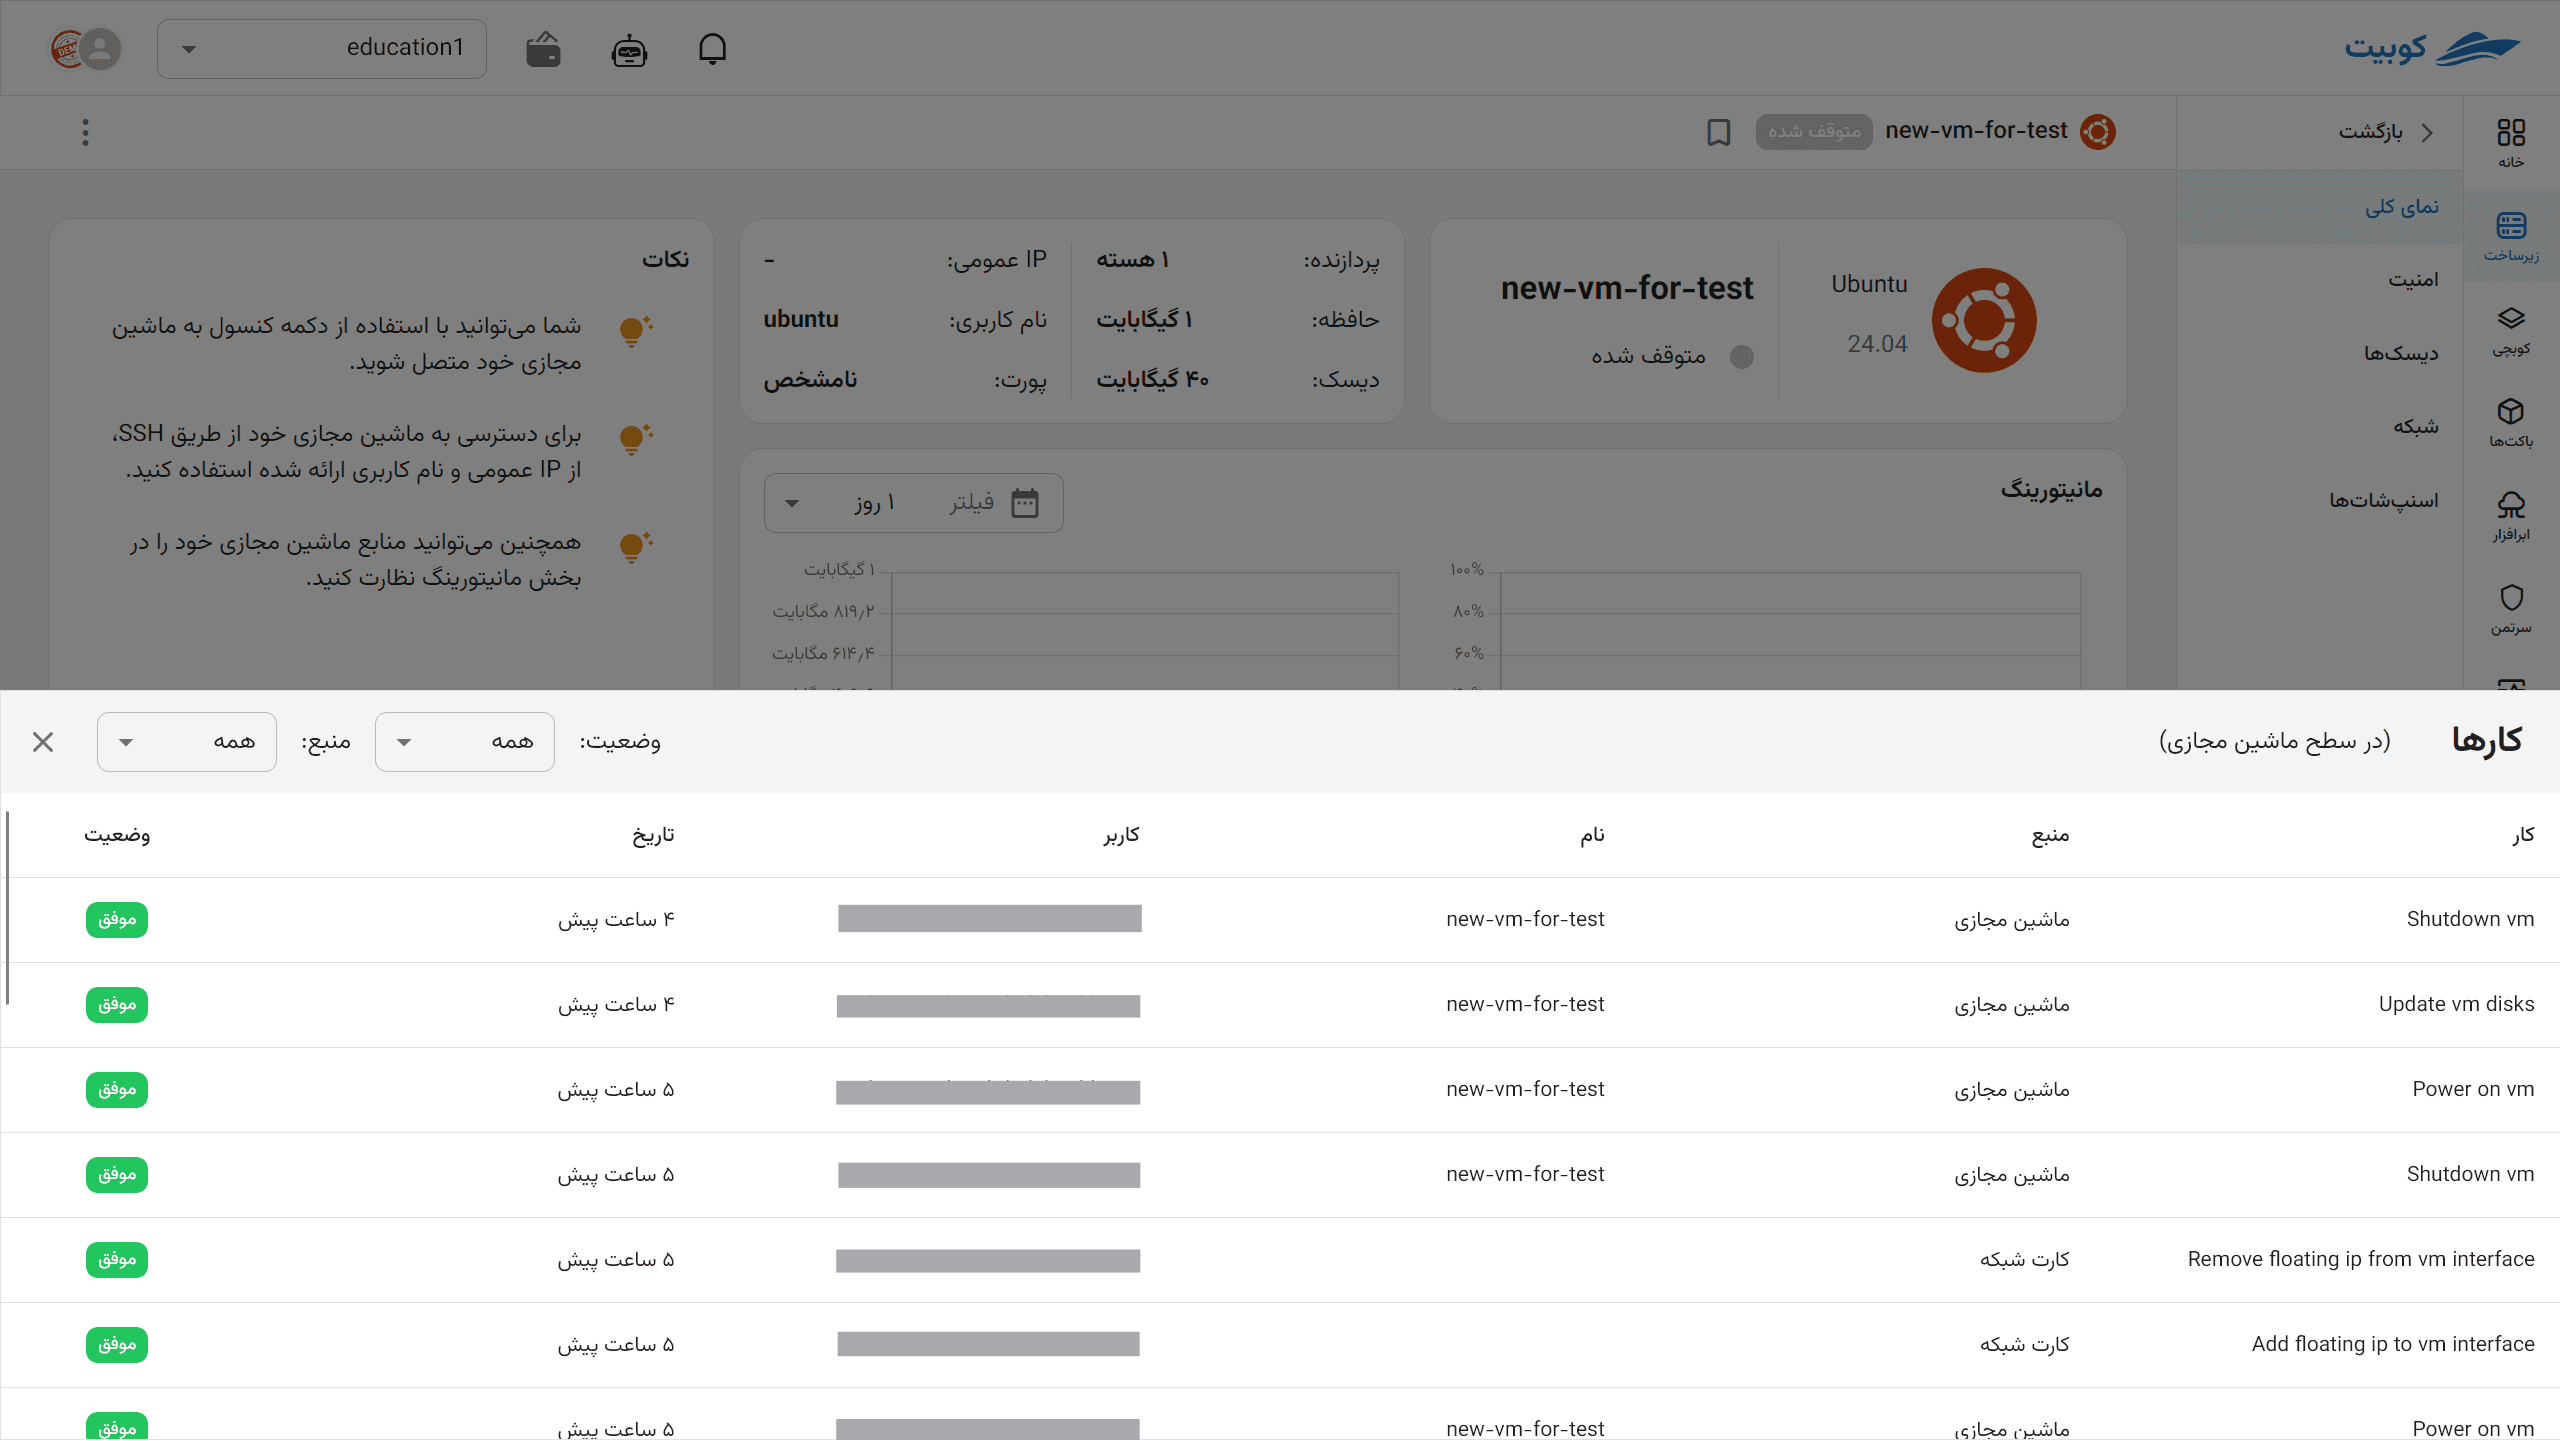Click Add floating ip to vm interface
The height and width of the screenshot is (1441, 2560).
2392,1344
